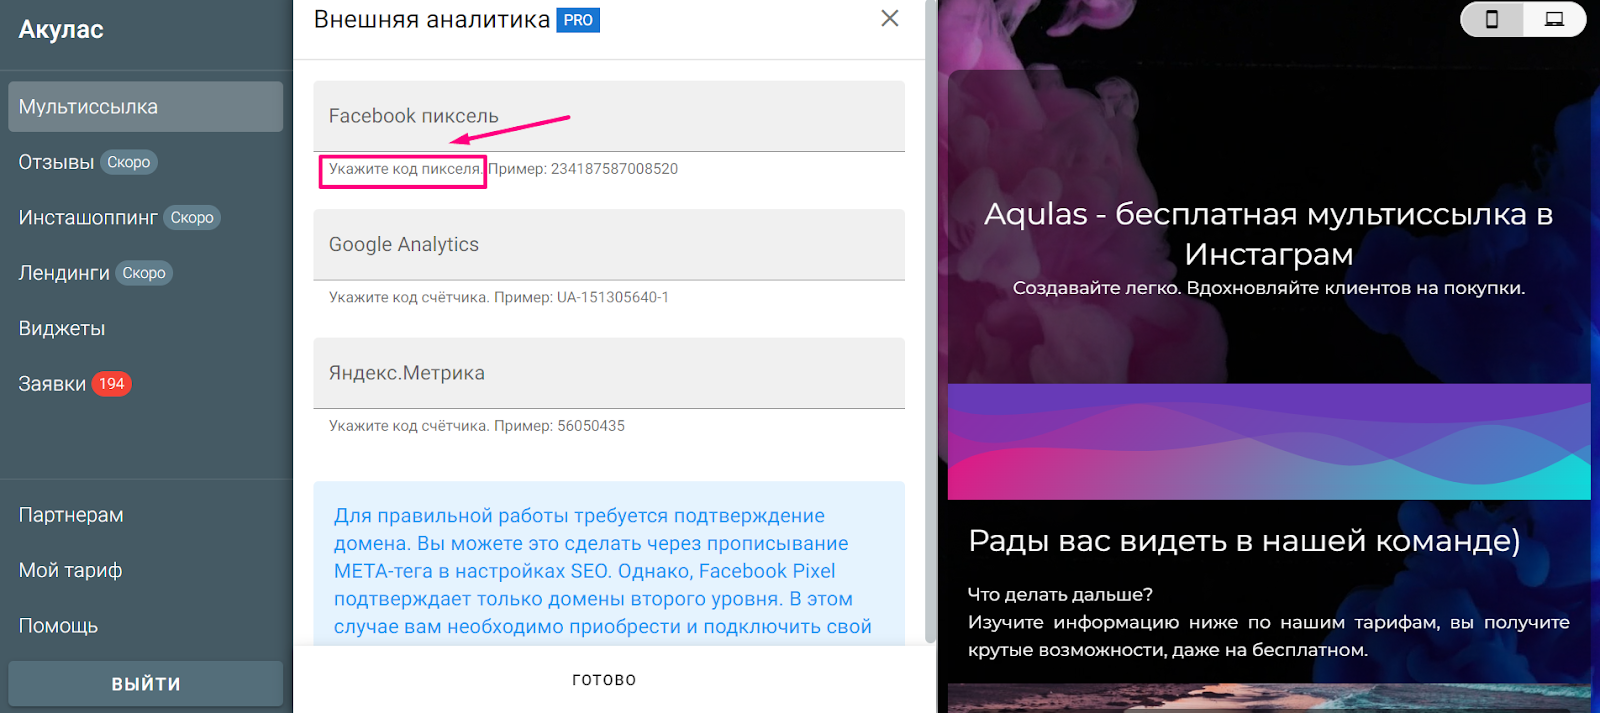Click the 'Что делать дальше?' text in preview
This screenshot has width=1600, height=713.
[x=1060, y=595]
